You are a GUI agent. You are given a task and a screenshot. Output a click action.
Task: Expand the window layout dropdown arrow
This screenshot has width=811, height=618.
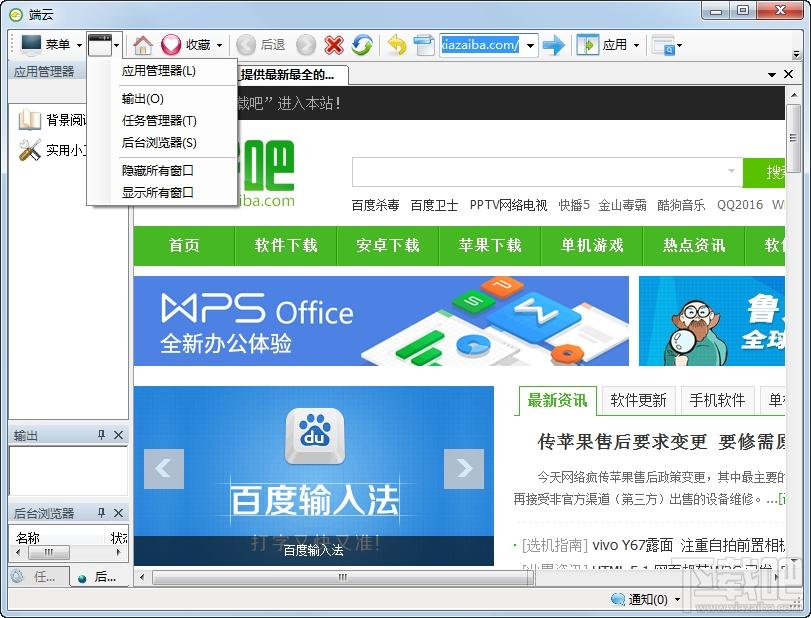point(117,46)
